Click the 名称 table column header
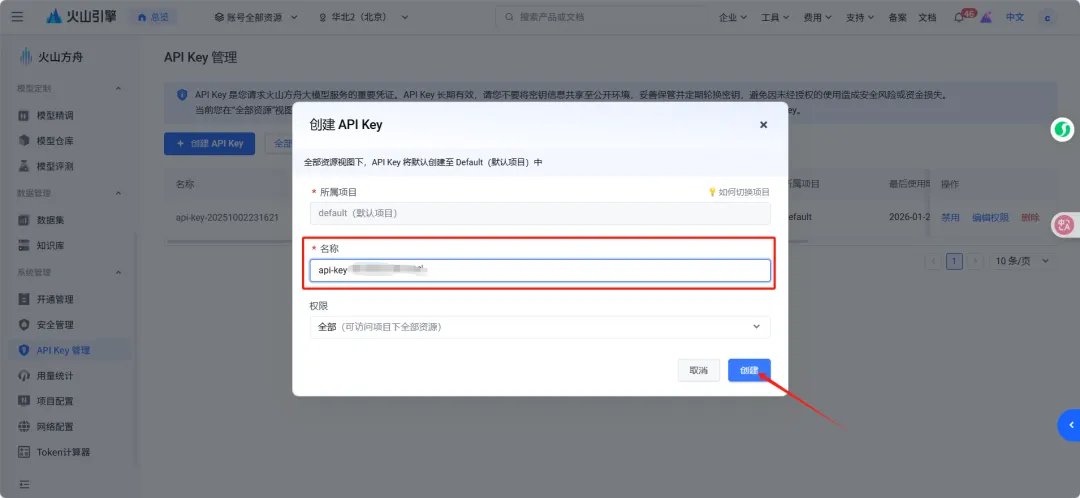Viewport: 1080px width, 498px height. click(x=185, y=184)
